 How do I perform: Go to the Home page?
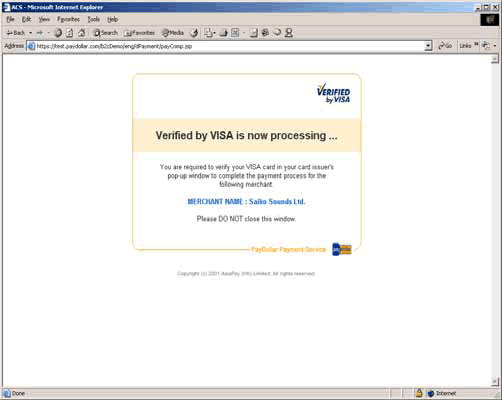(x=81, y=33)
